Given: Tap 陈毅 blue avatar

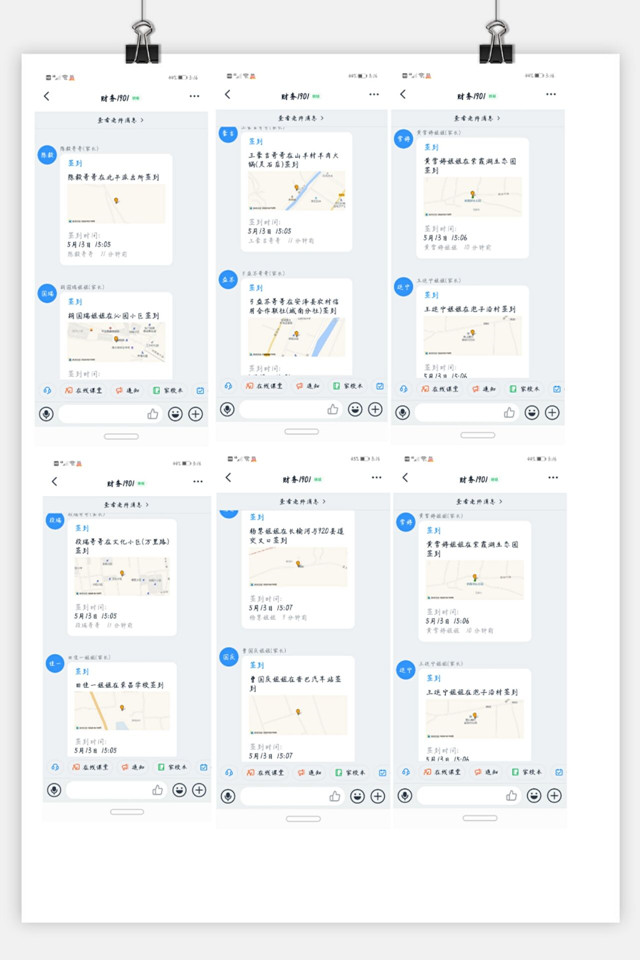Looking at the screenshot, I should coord(47,155).
